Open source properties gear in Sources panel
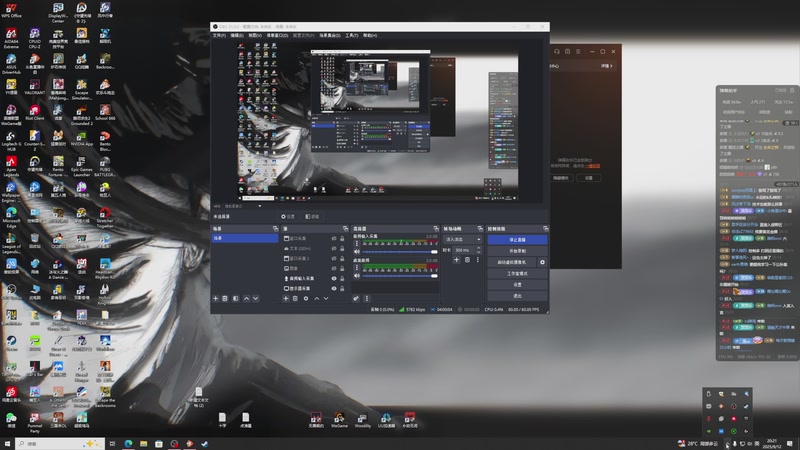 [306, 298]
